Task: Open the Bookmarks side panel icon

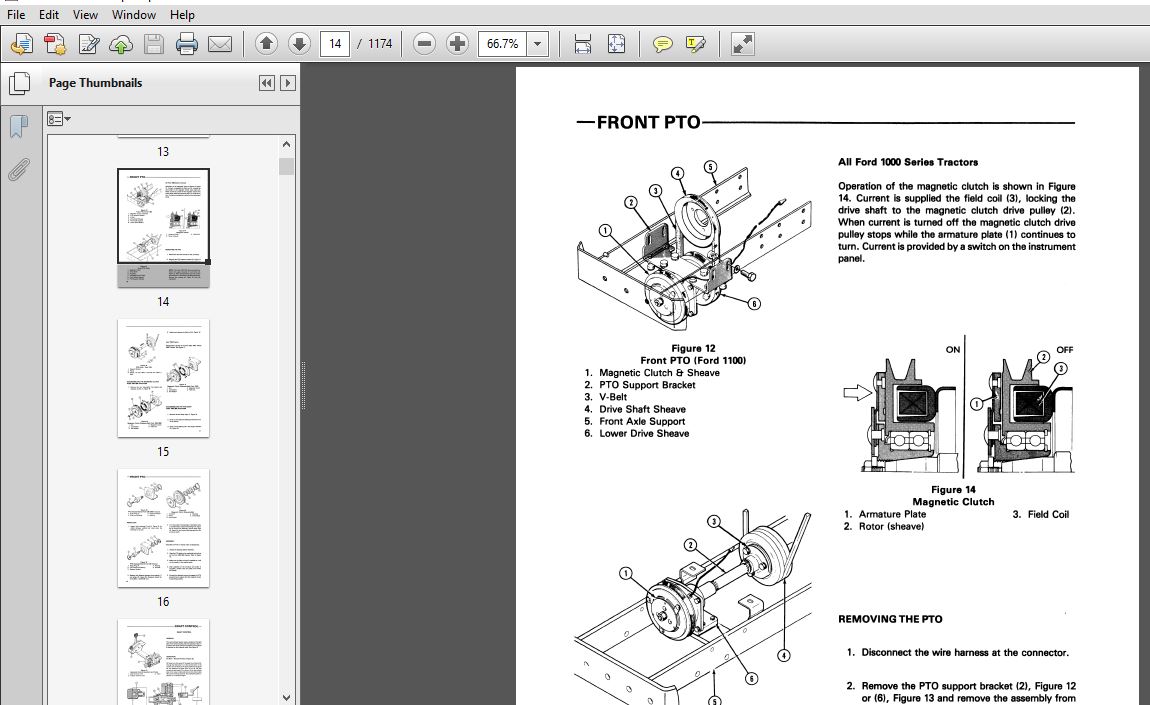Action: click(19, 126)
